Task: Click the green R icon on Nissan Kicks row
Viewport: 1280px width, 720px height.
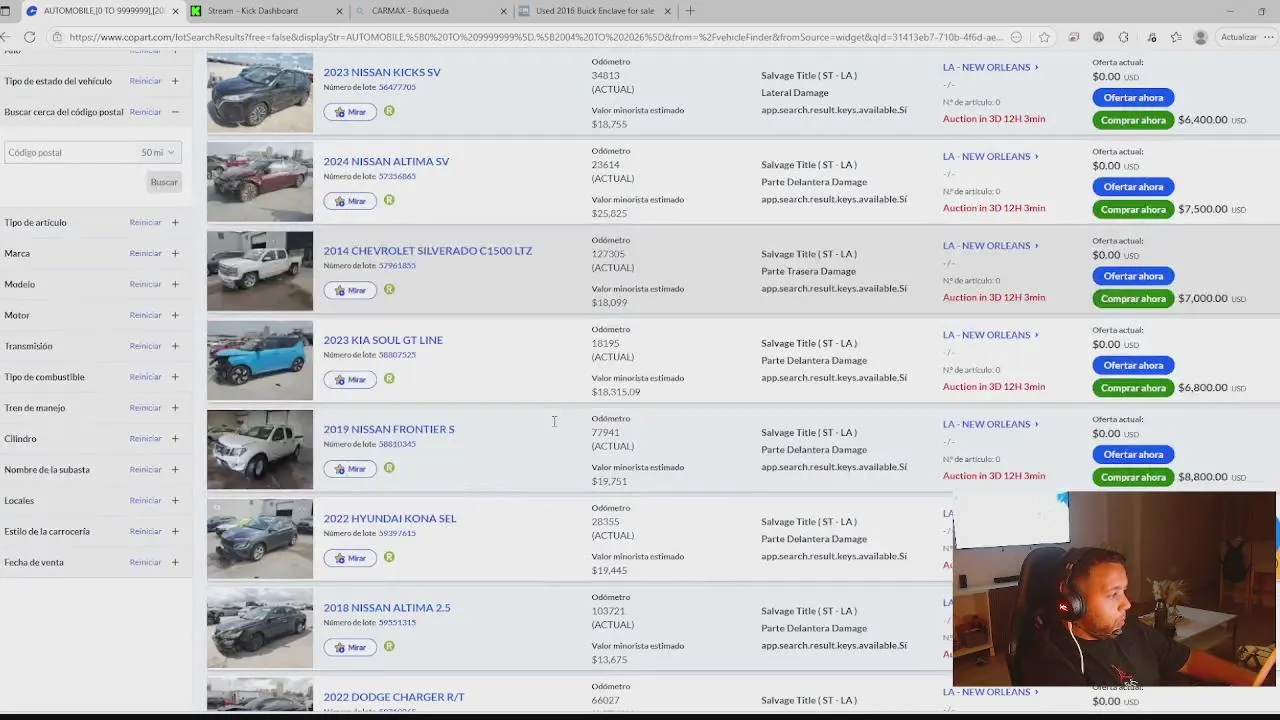Action: point(389,111)
